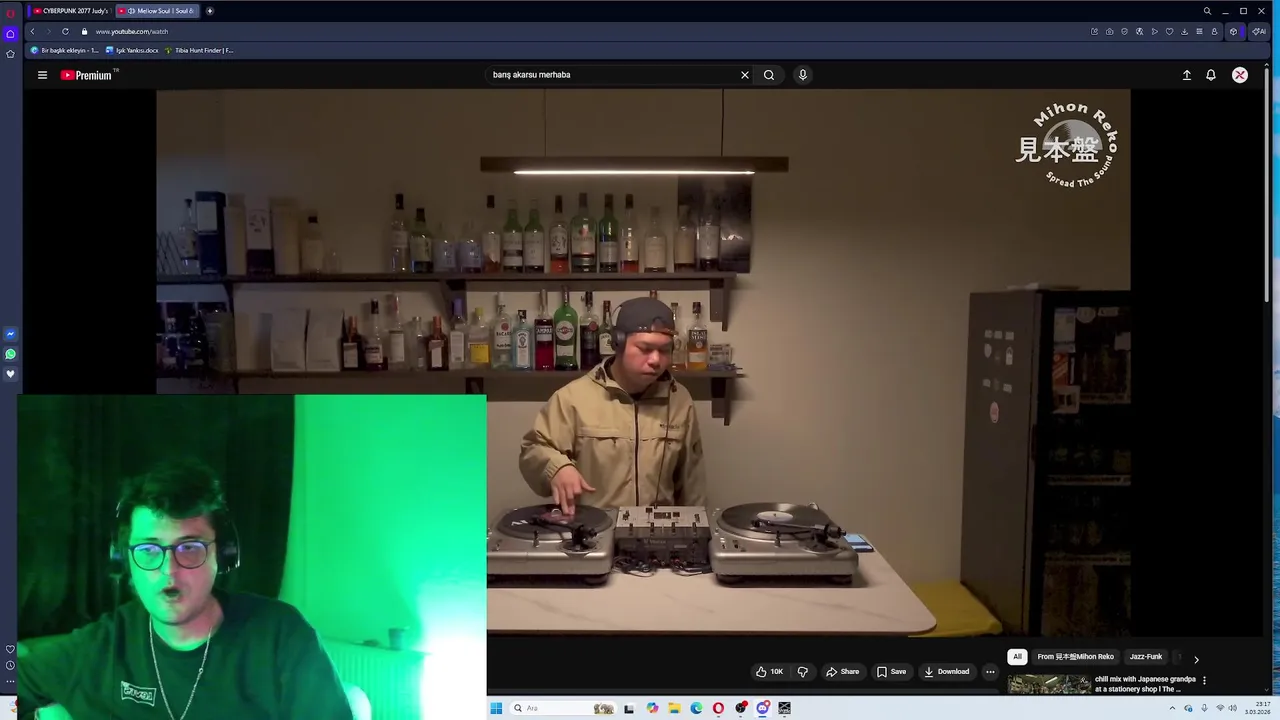This screenshot has width=1280, height=720.
Task: Open the Opera translate page icon
Action: tap(1139, 31)
